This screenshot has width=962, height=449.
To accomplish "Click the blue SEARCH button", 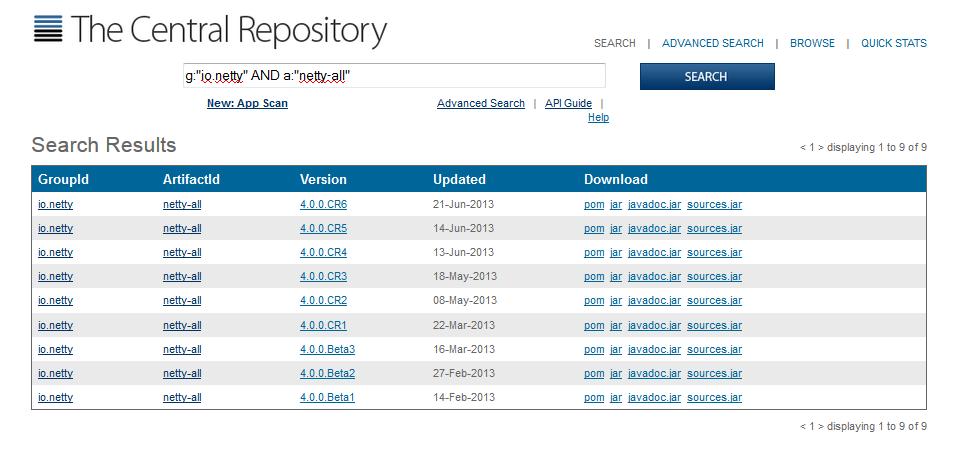I will (706, 77).
